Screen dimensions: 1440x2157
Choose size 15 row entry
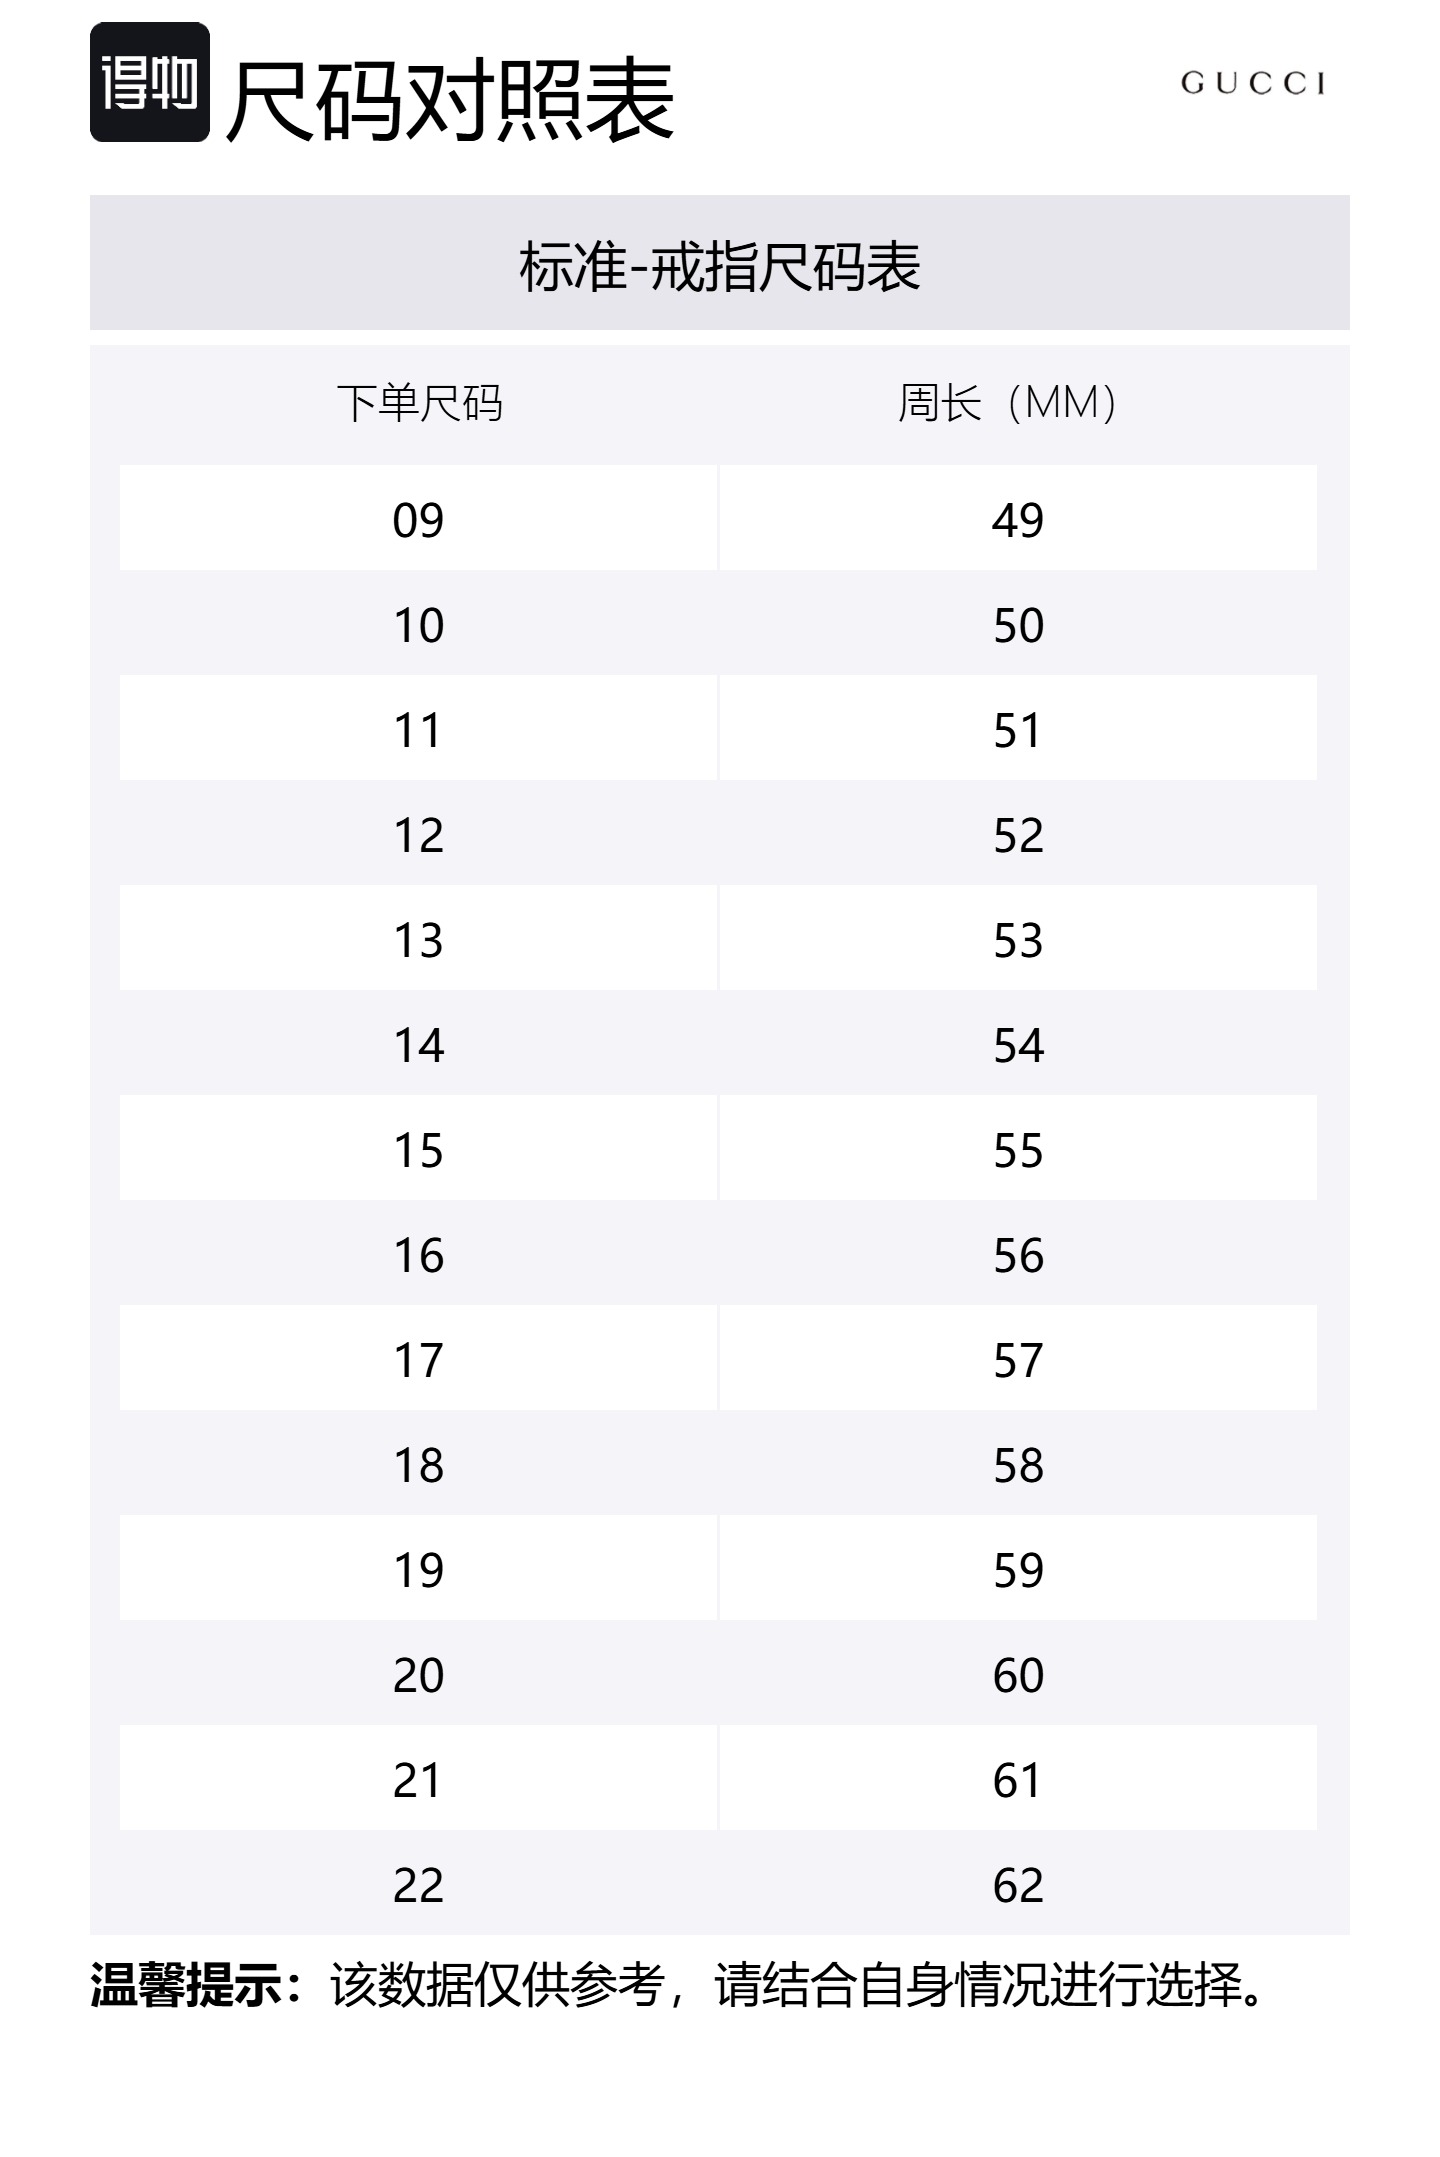(418, 1150)
